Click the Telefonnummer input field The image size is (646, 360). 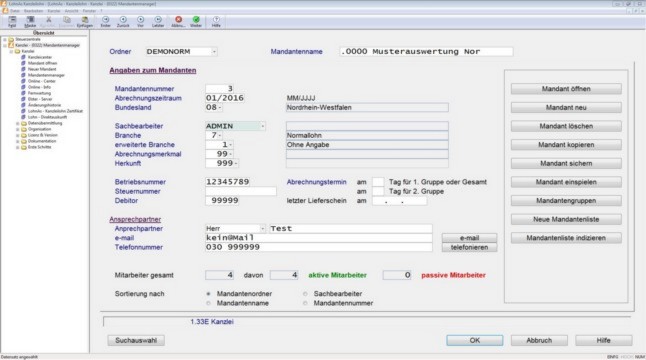click(x=318, y=248)
